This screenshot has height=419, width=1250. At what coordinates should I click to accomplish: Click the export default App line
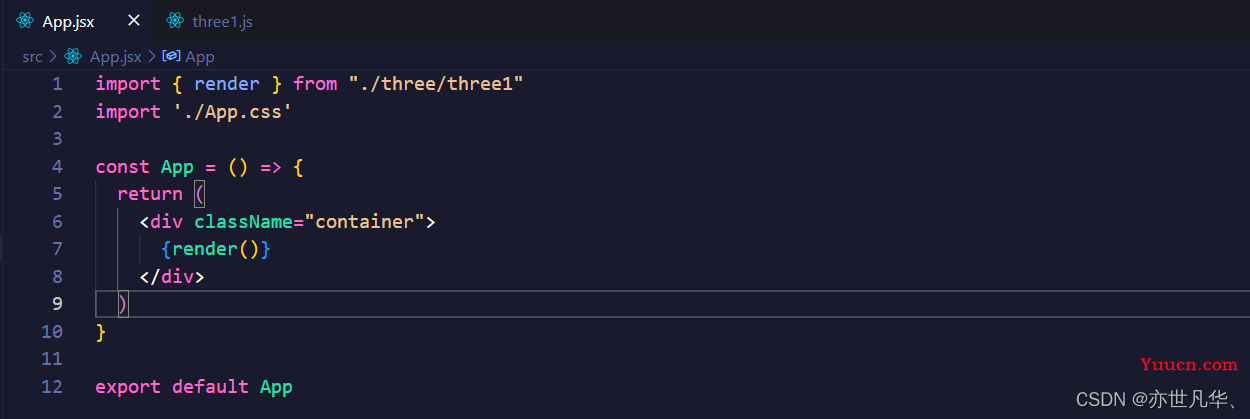tap(194, 386)
